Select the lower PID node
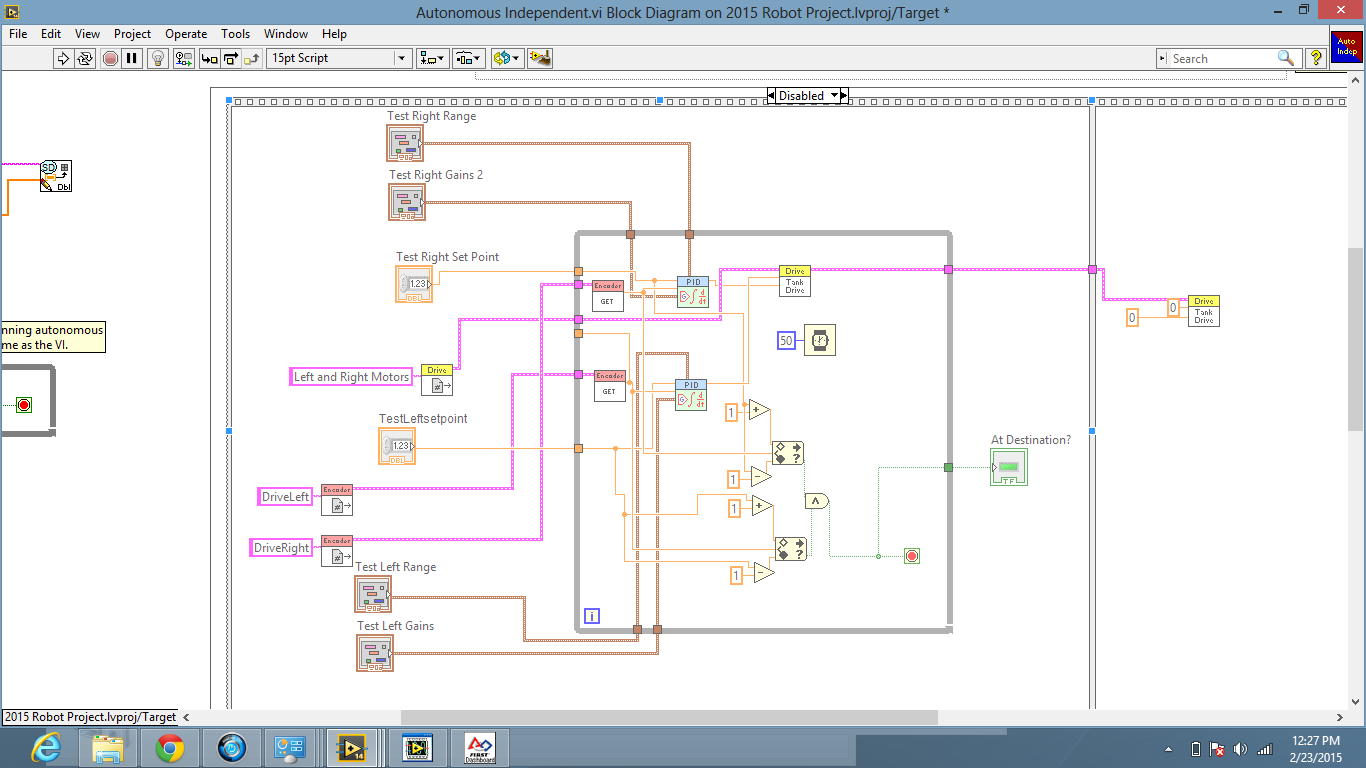 pos(691,395)
